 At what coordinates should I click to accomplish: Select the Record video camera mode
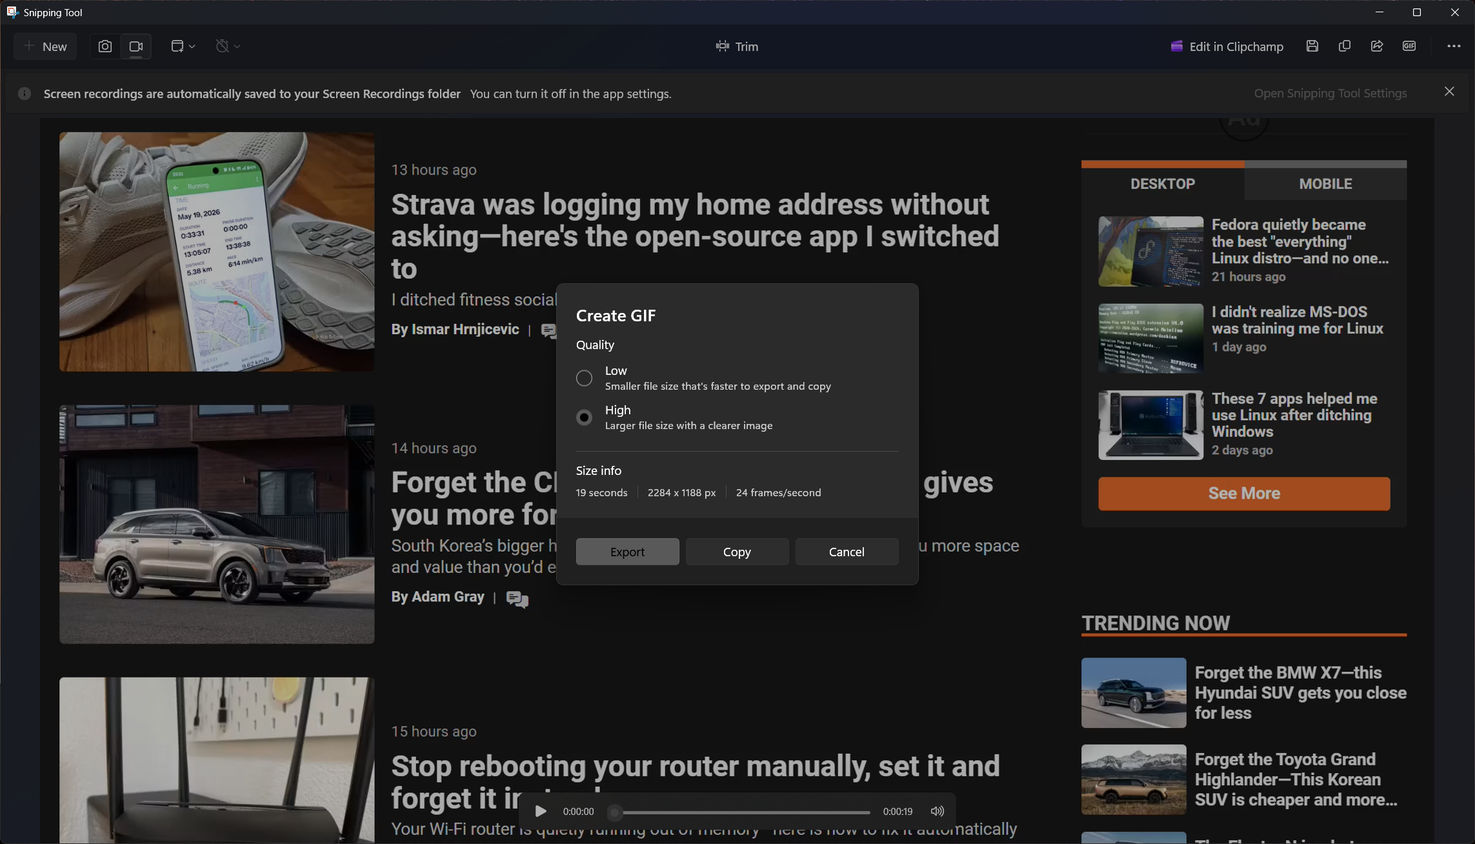click(x=136, y=46)
